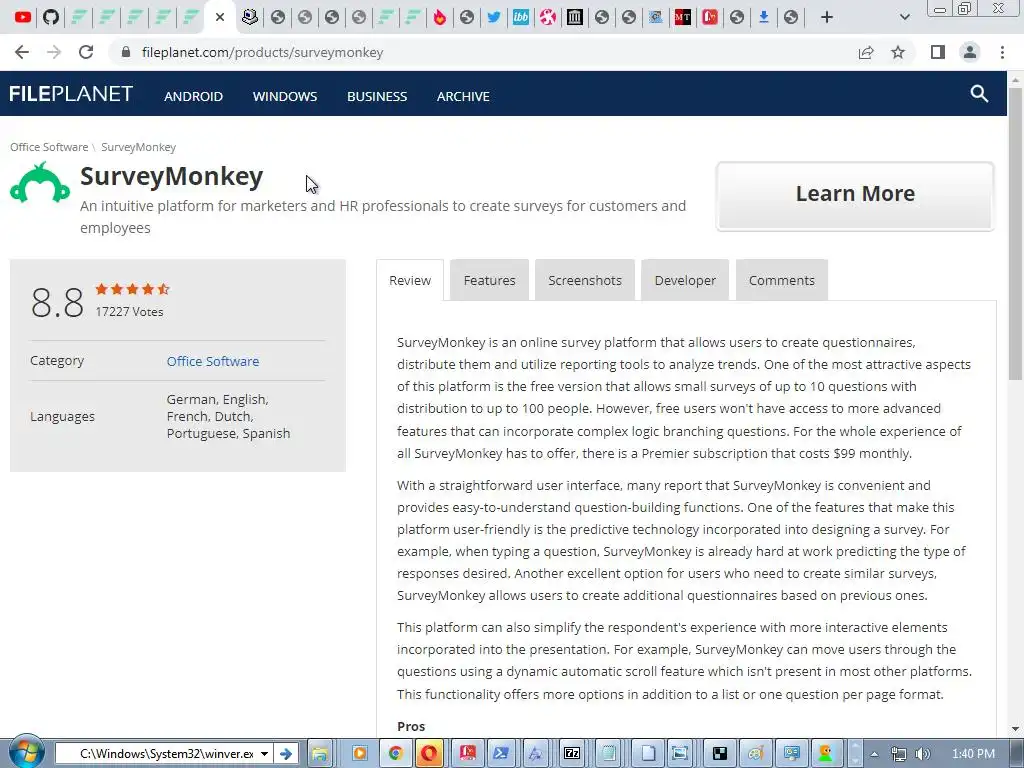The height and width of the screenshot is (768, 1024).
Task: Open the Chrome three-dot menu
Action: [1002, 52]
